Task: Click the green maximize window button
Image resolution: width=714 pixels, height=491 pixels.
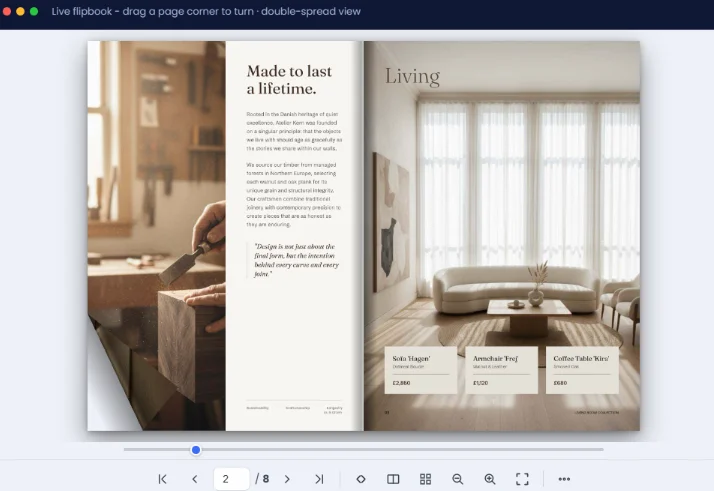Action: 34,11
